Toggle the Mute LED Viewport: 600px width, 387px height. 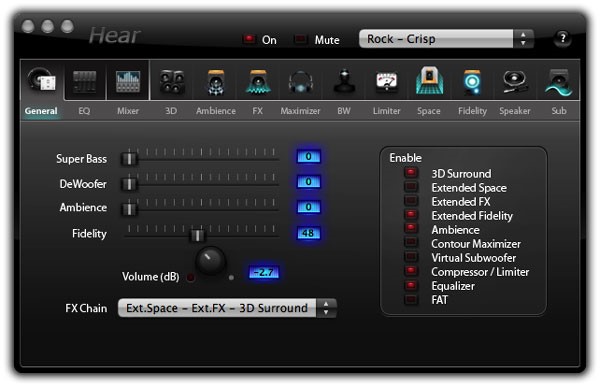click(301, 39)
